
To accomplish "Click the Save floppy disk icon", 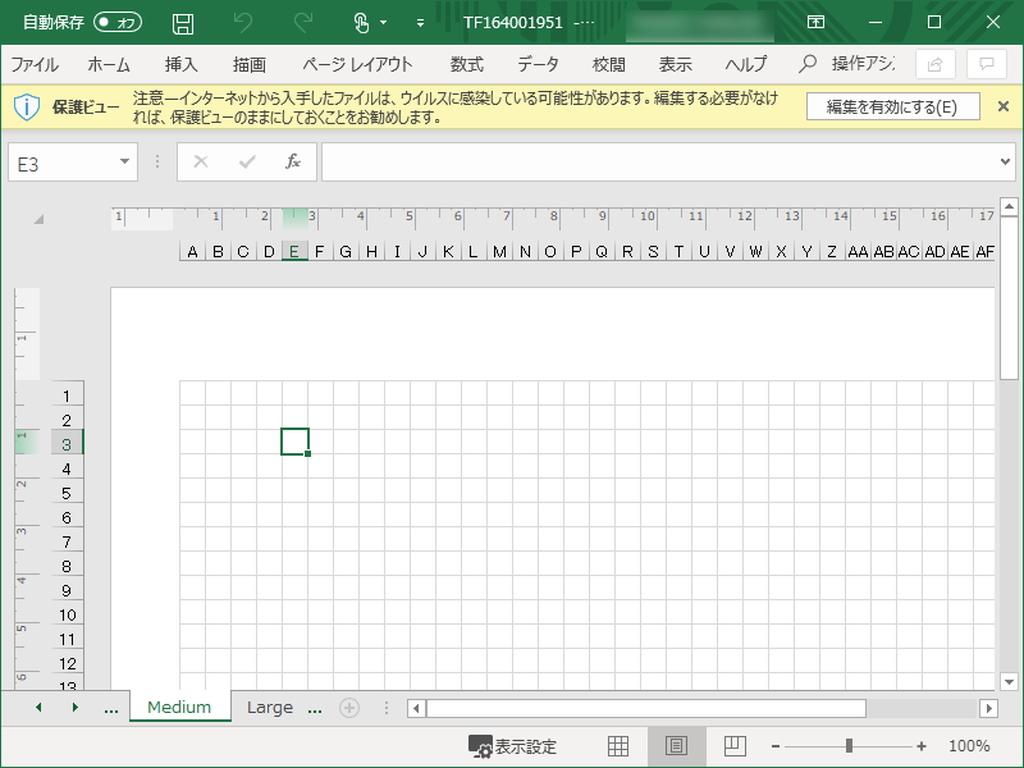I will 183,24.
